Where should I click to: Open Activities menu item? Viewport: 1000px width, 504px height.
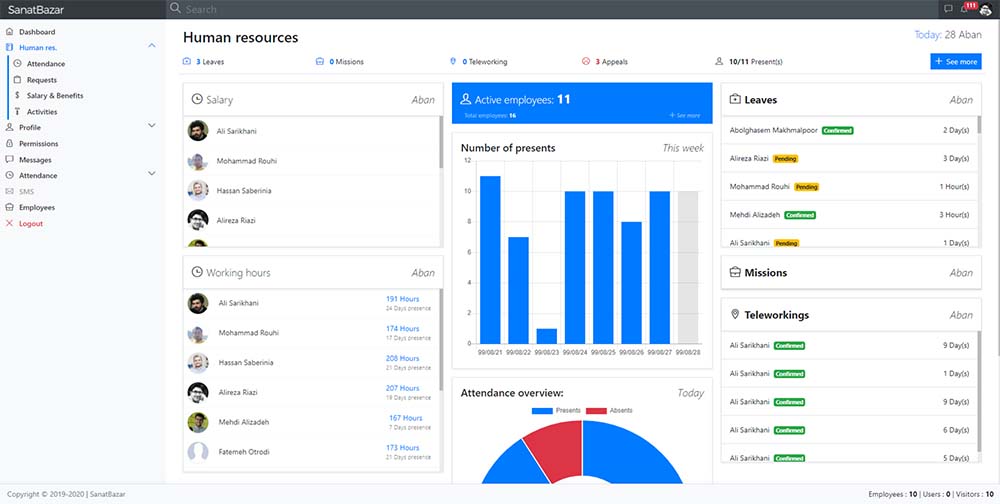point(42,112)
